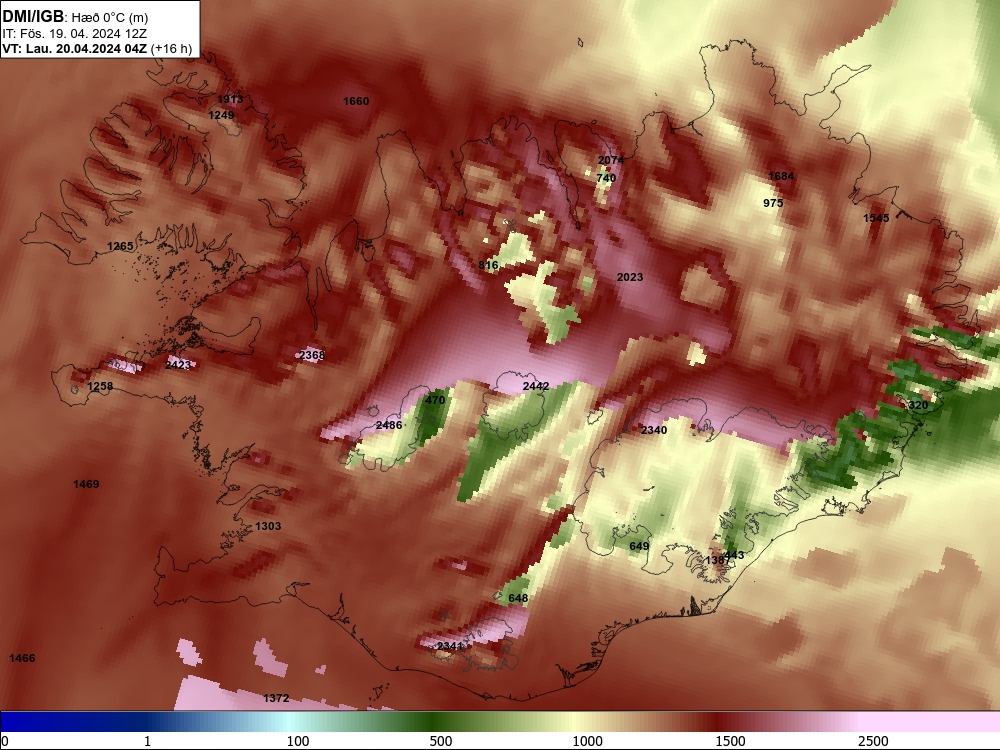Click the 320 height label

pos(918,406)
